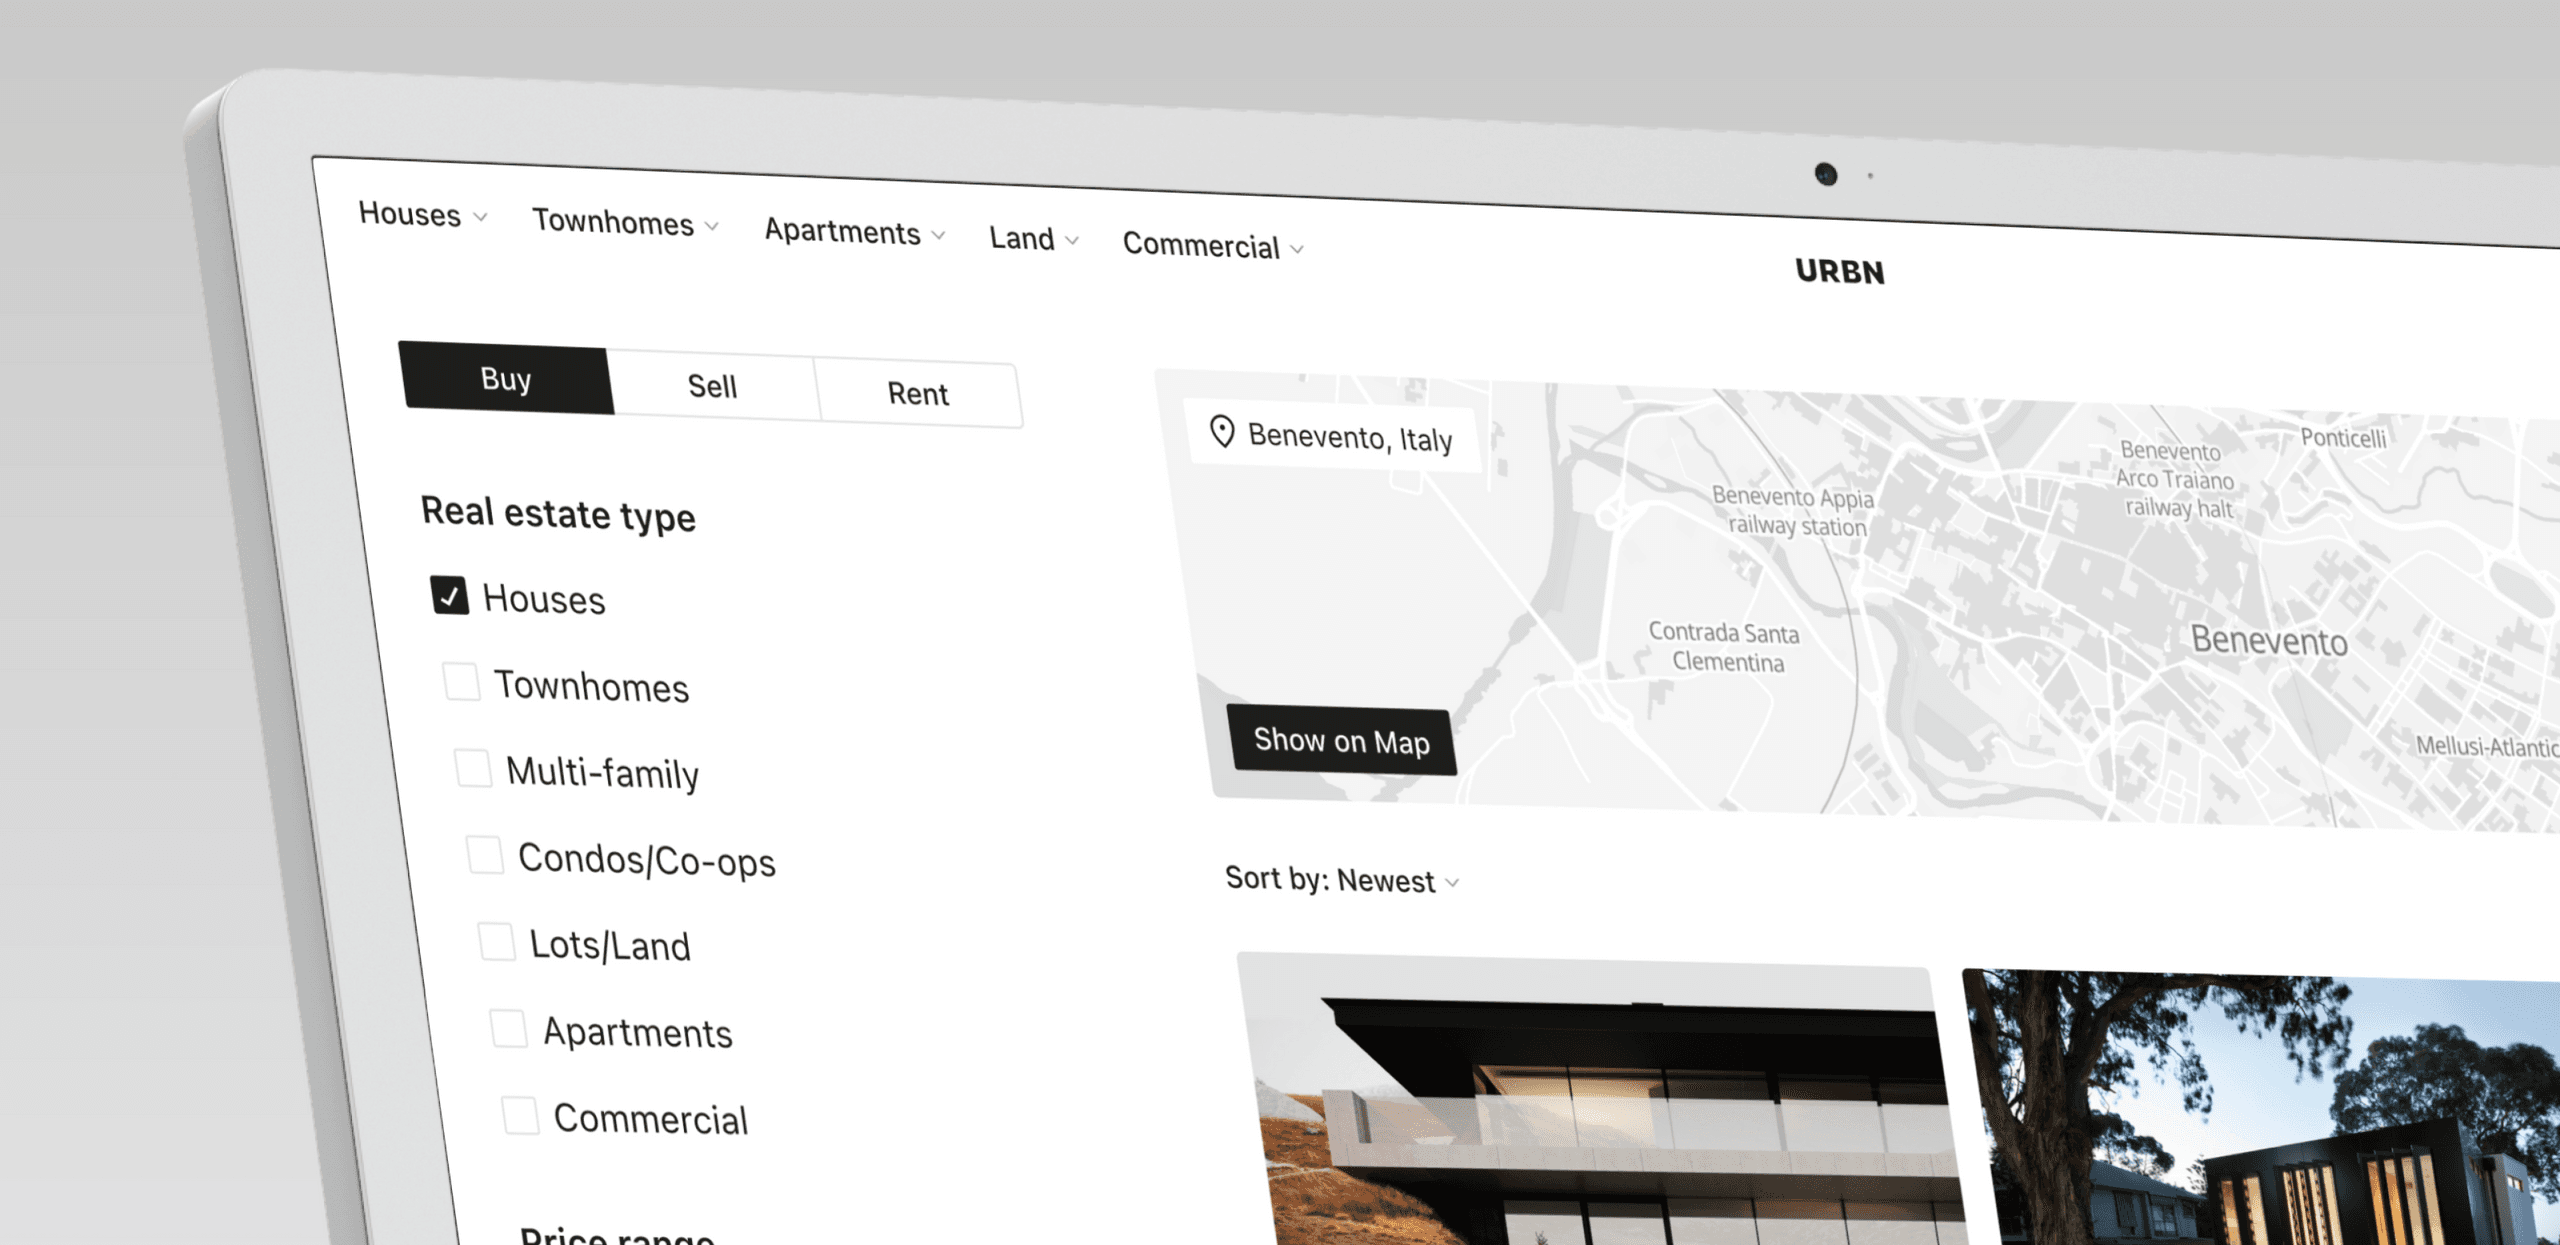The width and height of the screenshot is (2560, 1245).
Task: Click the Show on Map button
Action: (1339, 741)
